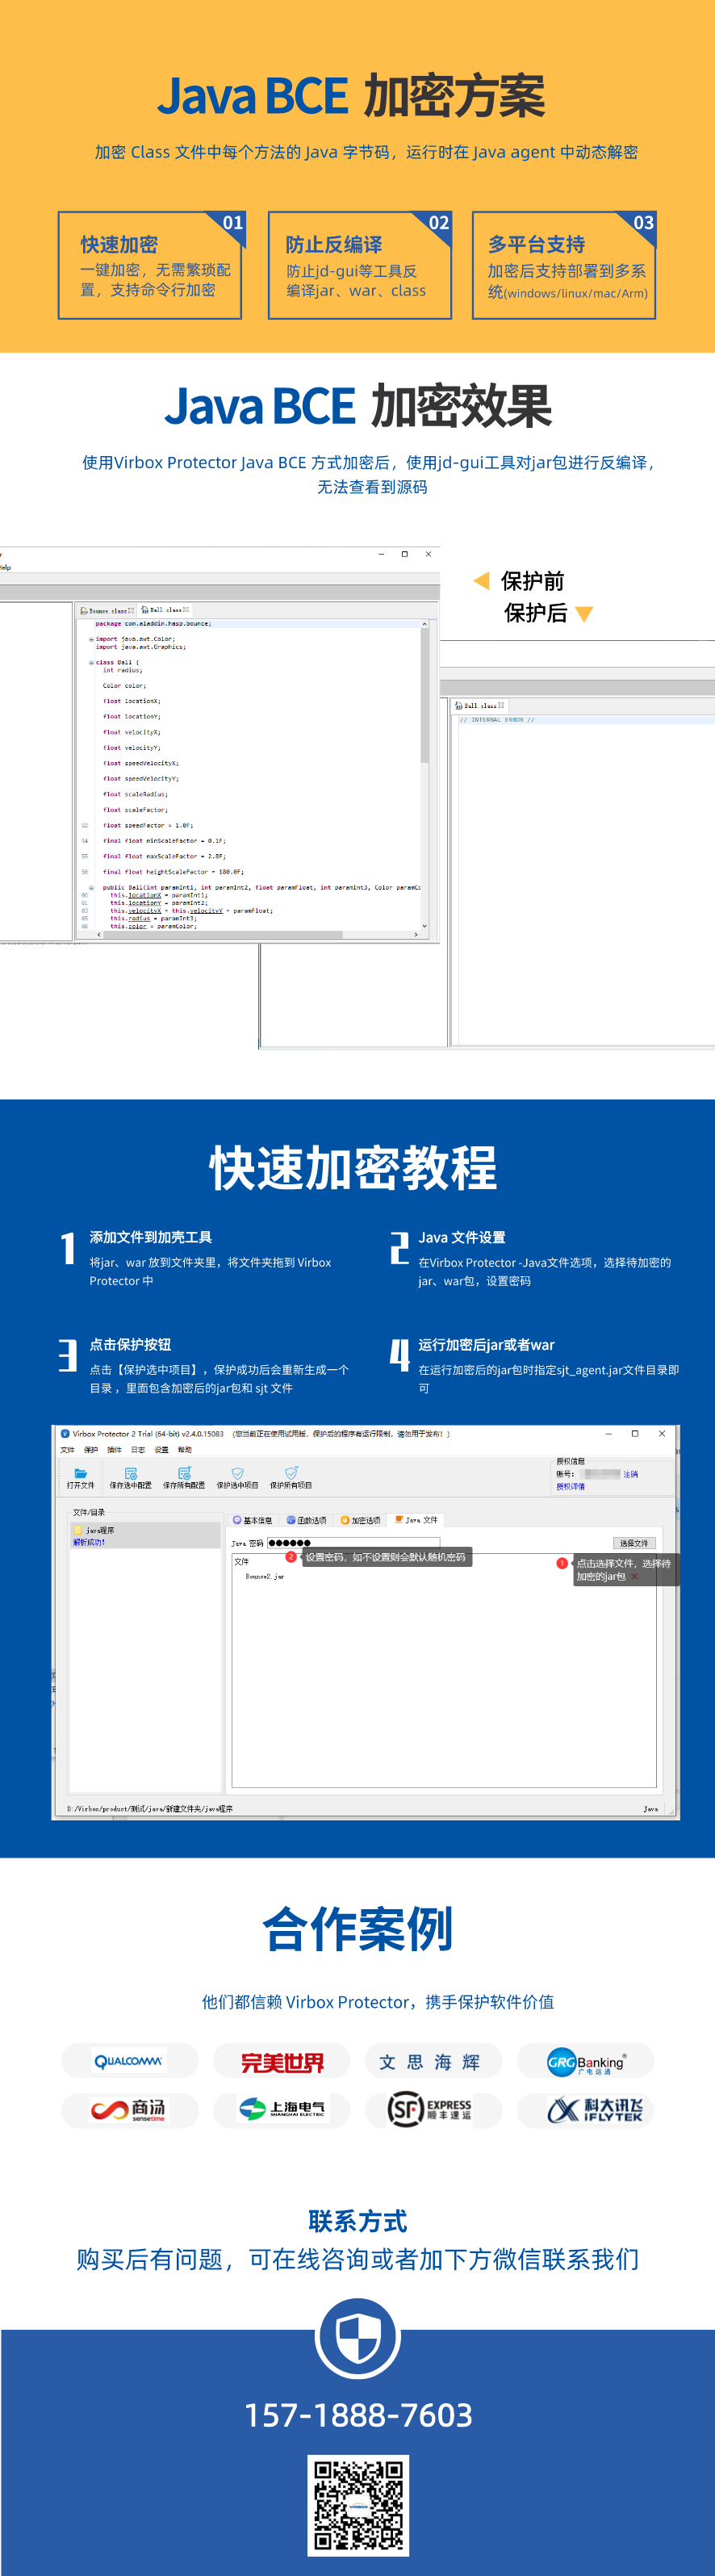This screenshot has height=2576, width=715.
Task: Click the 授权详情 license details link
Action: click(x=570, y=1486)
